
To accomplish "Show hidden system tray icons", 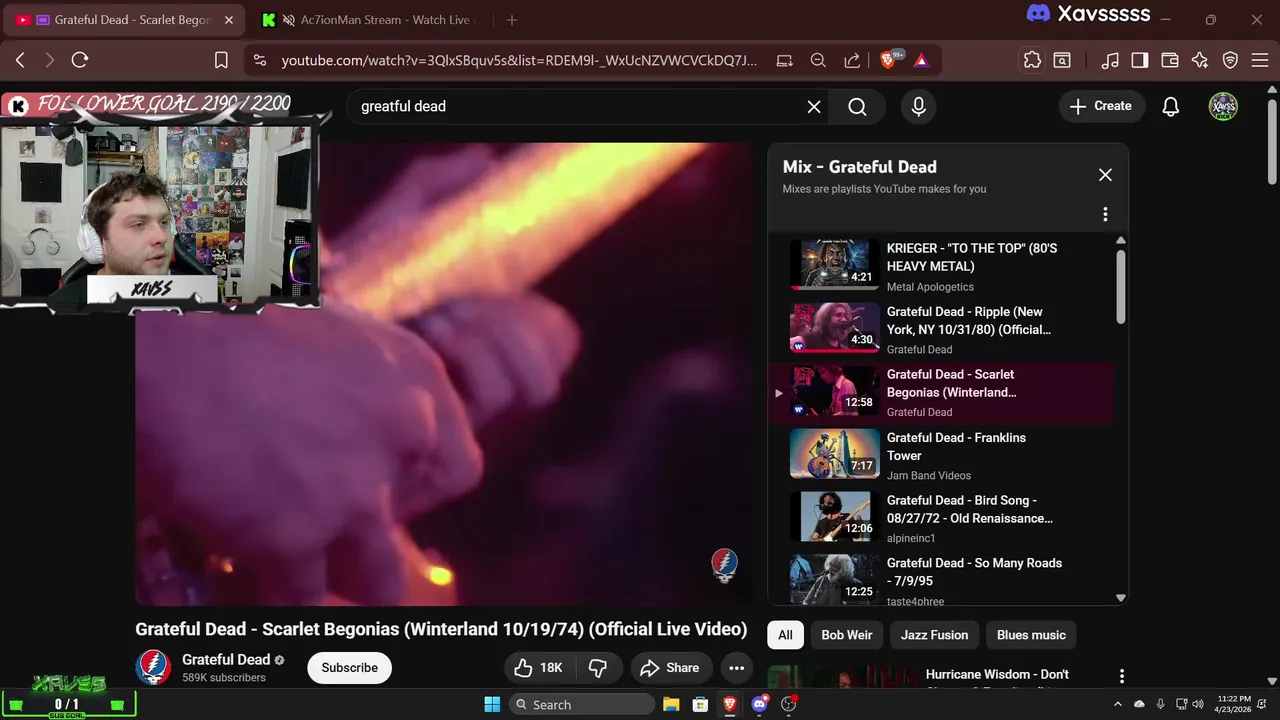I will pos(1118,704).
